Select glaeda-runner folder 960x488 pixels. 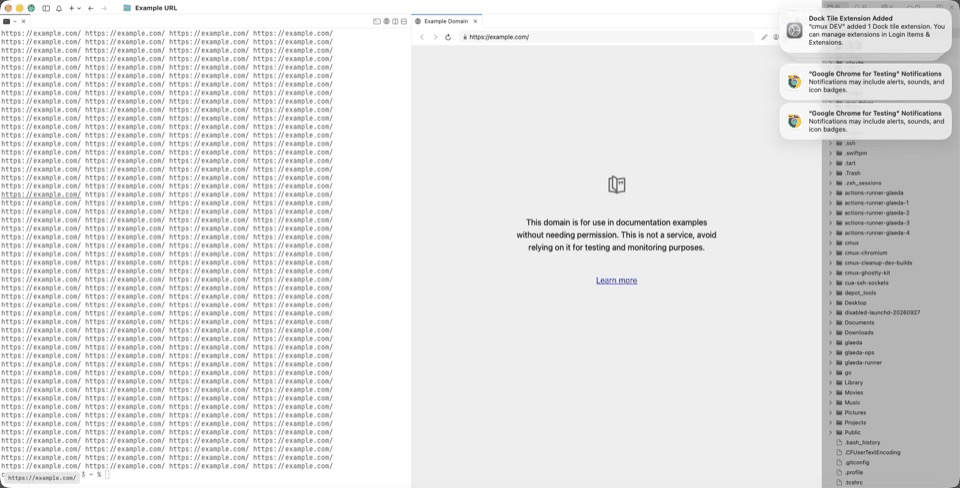point(863,362)
